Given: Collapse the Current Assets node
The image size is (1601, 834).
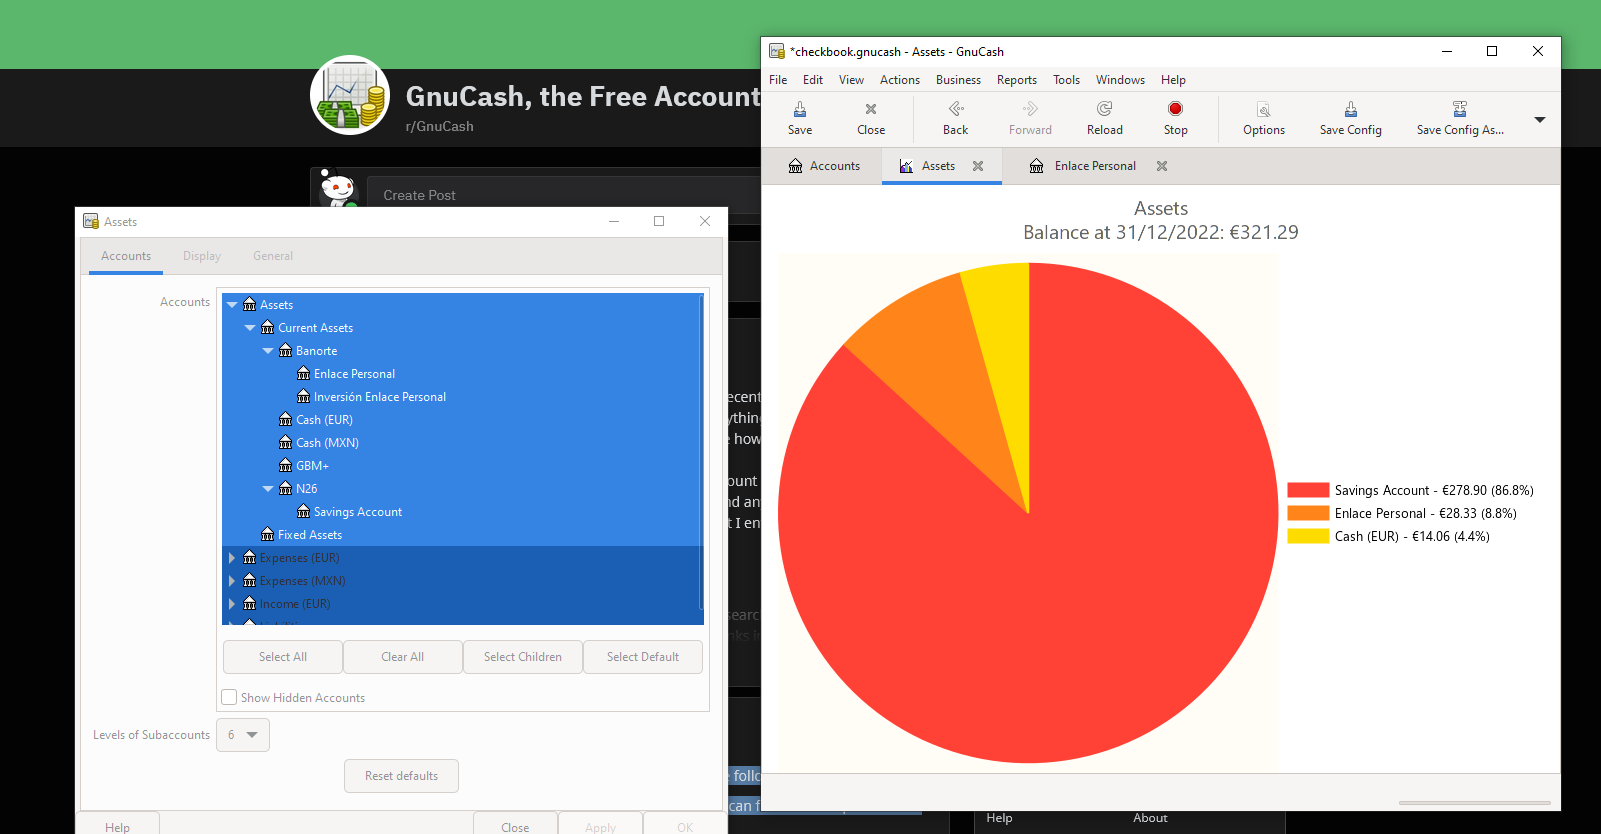Looking at the screenshot, I should 250,328.
